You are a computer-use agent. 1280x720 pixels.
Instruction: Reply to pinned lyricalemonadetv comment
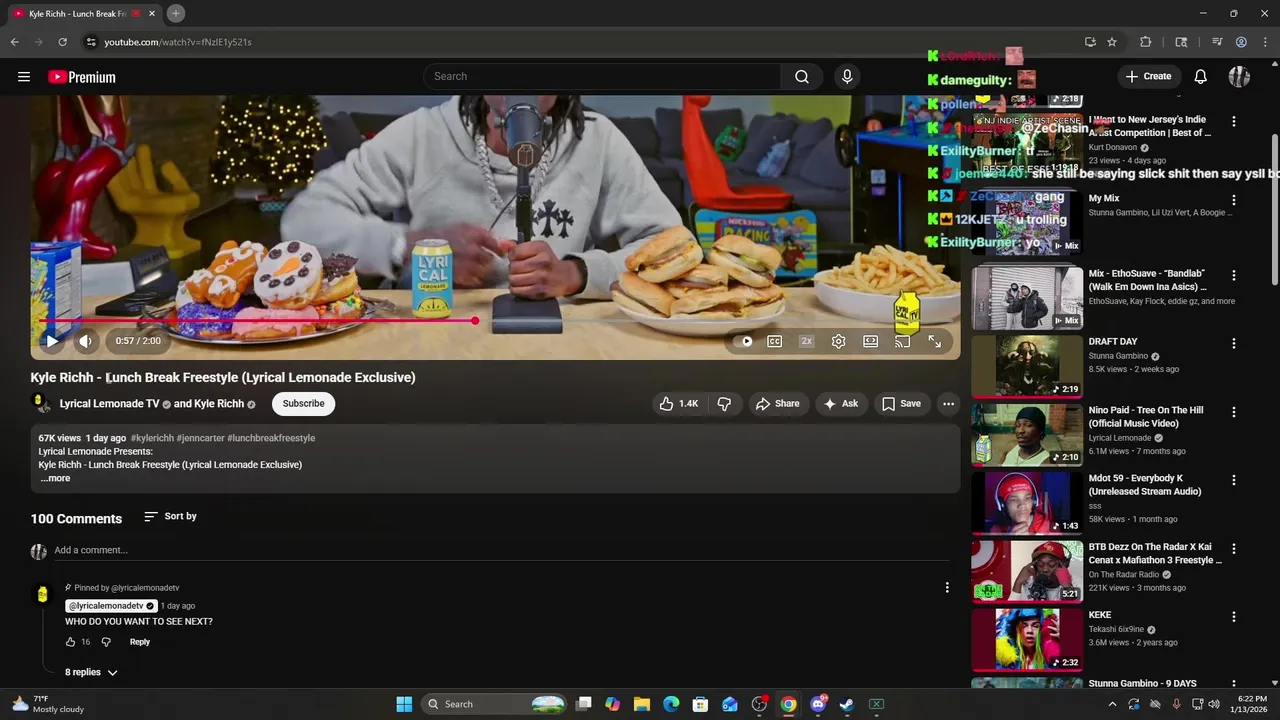[140, 642]
